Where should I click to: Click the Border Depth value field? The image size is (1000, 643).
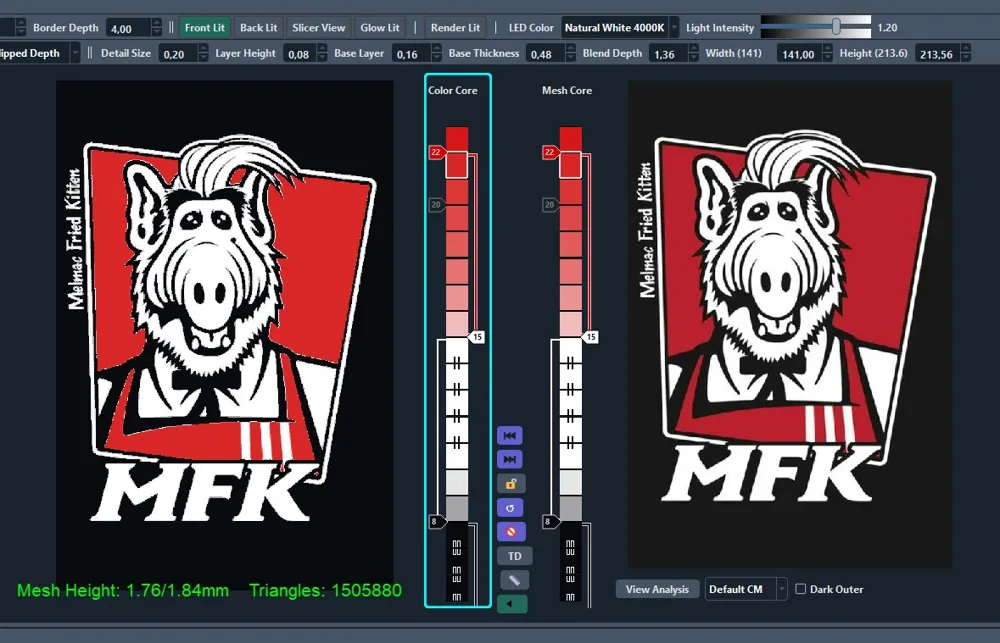pos(128,28)
